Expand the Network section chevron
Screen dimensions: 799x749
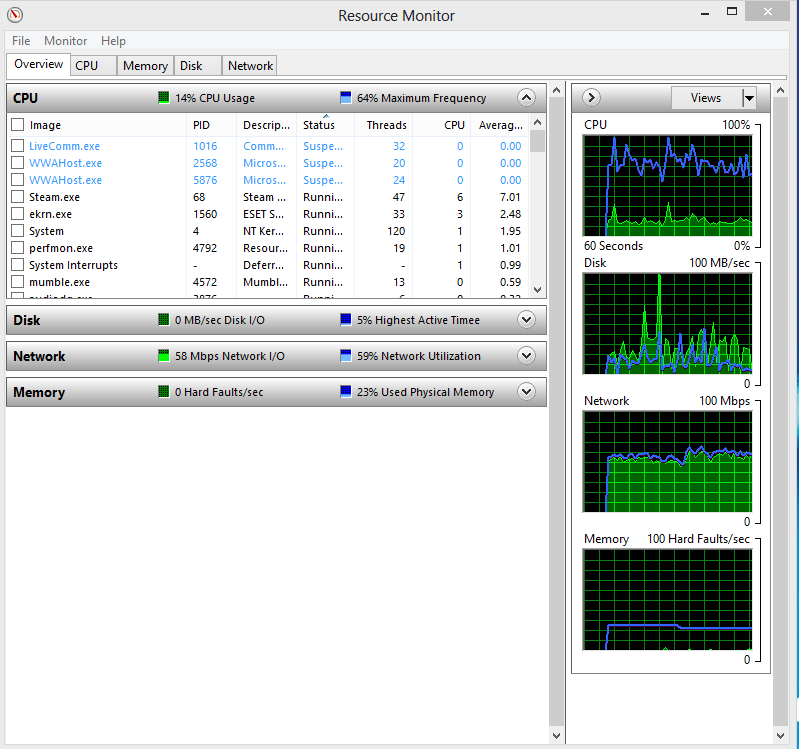coord(526,356)
